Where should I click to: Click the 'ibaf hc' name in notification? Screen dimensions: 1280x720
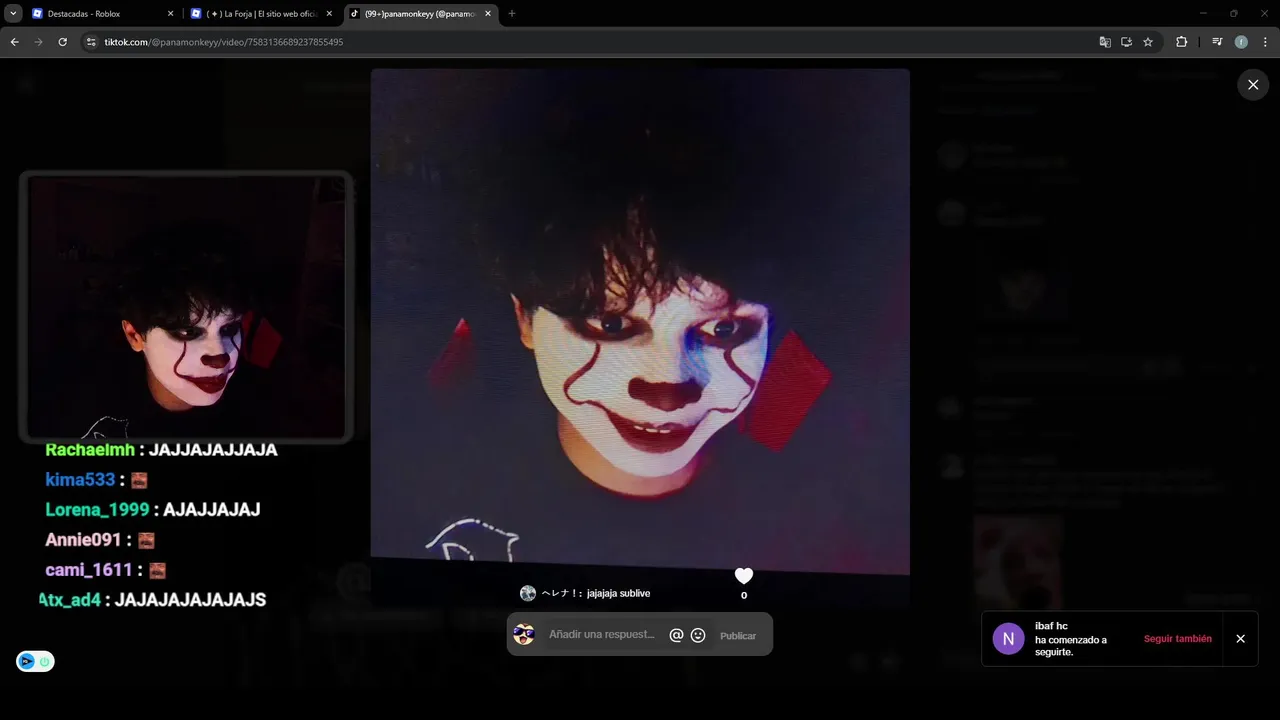click(x=1051, y=626)
